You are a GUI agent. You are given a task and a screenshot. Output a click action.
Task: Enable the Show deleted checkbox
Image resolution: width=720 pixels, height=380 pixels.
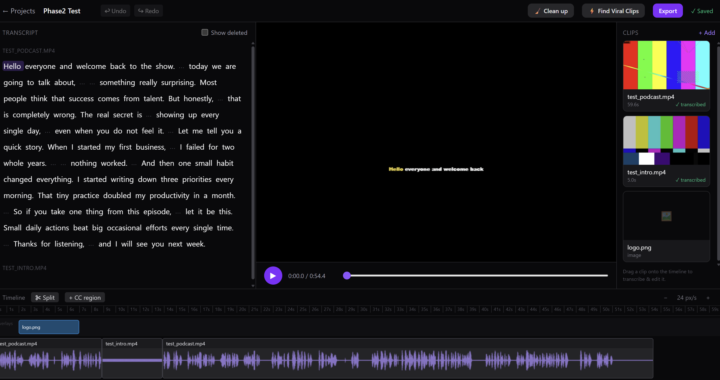click(x=205, y=33)
